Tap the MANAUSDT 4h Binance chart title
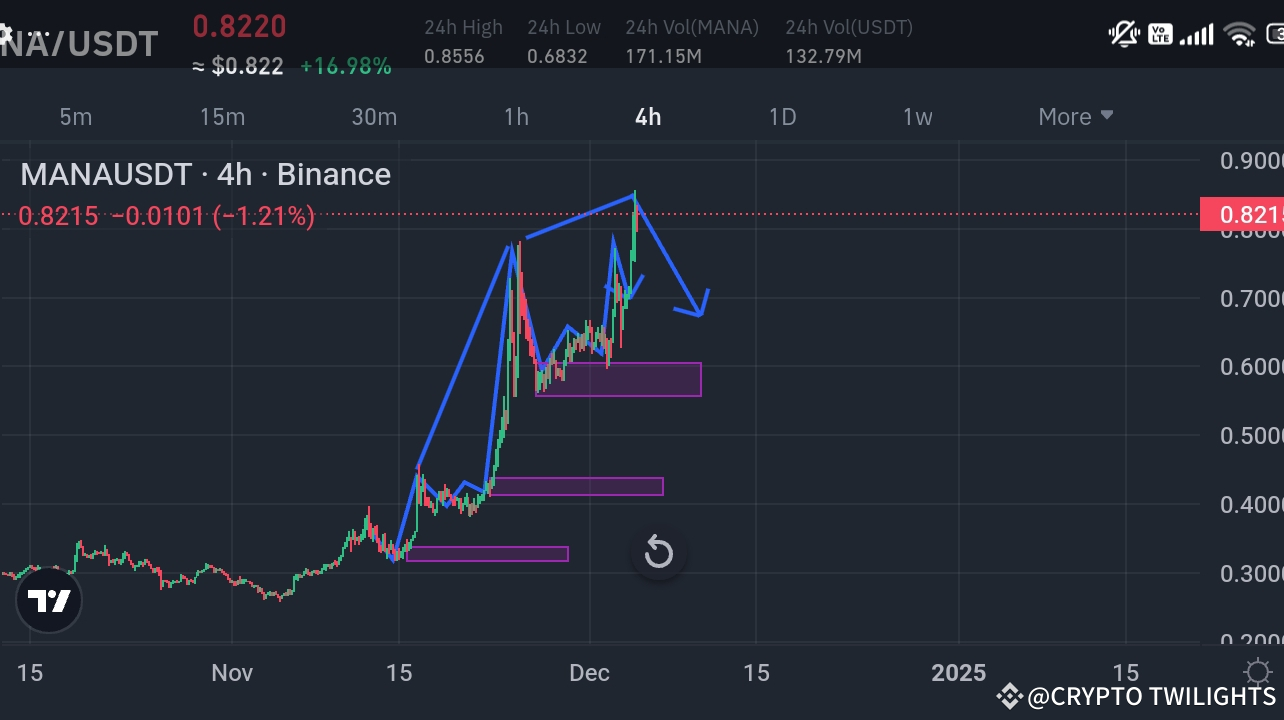The height and width of the screenshot is (720, 1284). pos(204,174)
